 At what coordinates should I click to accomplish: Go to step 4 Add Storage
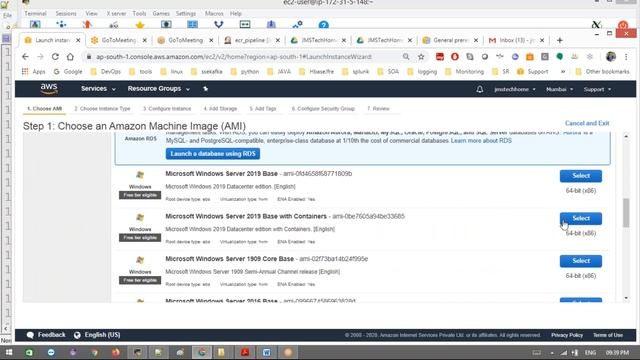pos(220,109)
